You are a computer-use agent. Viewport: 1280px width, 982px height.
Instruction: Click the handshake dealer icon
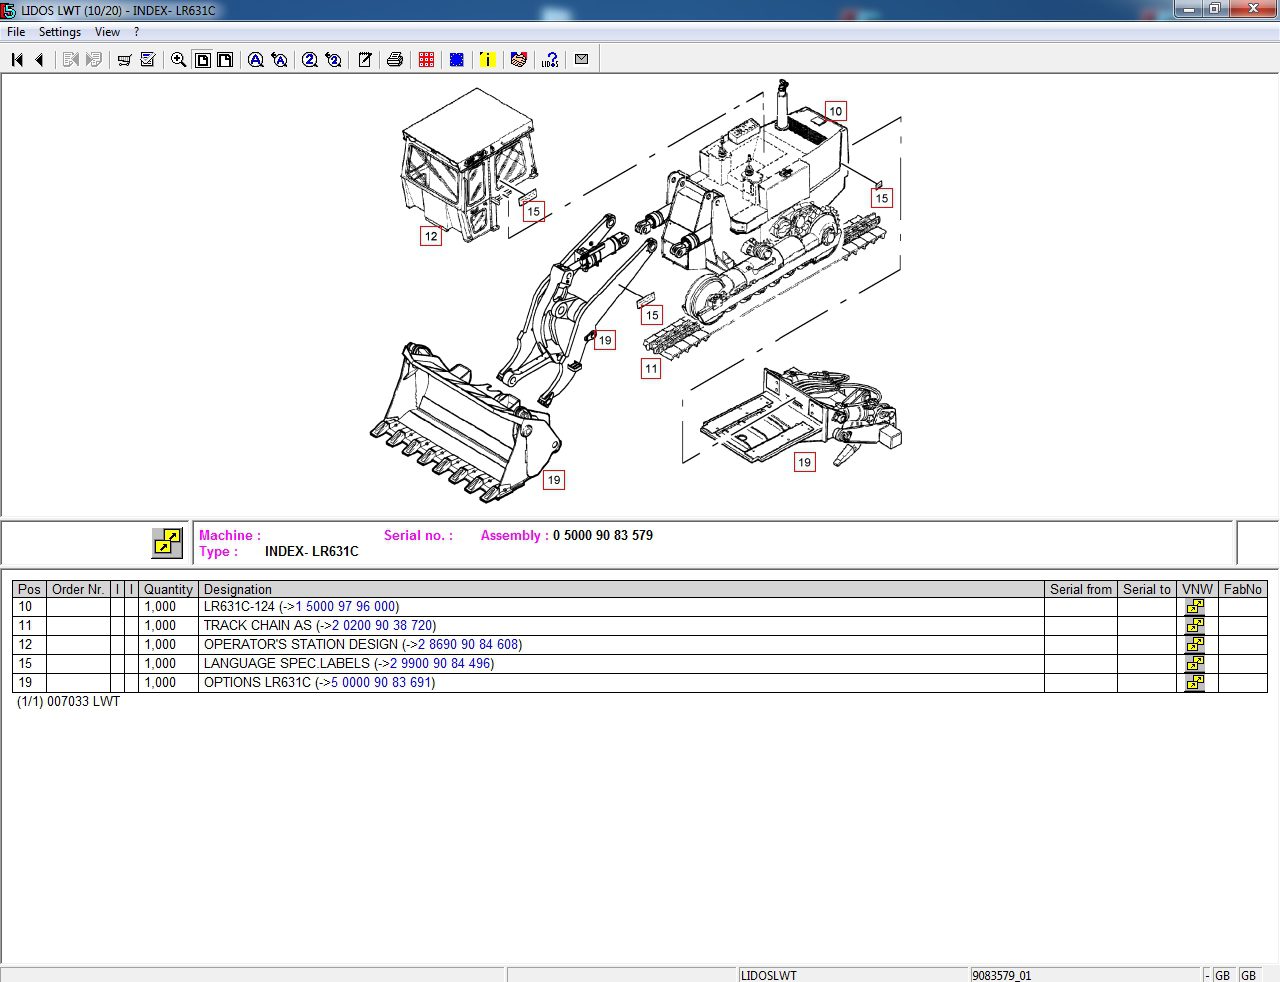click(518, 59)
